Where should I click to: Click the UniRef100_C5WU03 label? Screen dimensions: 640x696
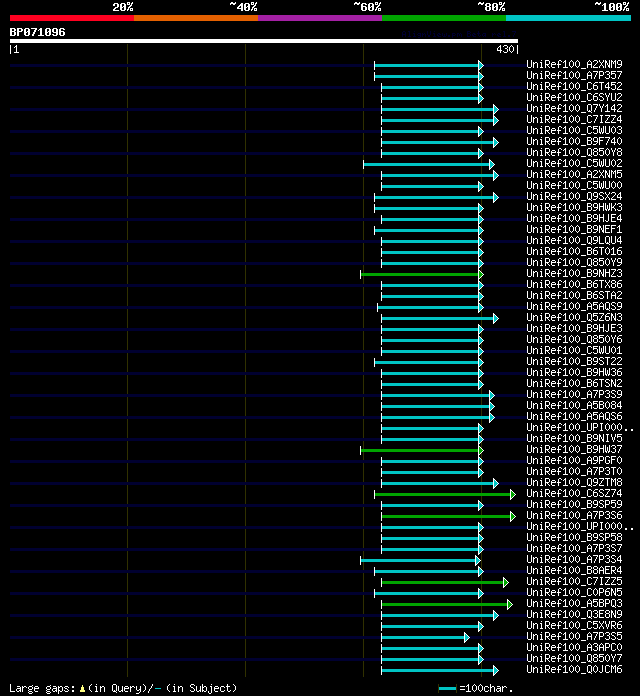click(574, 130)
